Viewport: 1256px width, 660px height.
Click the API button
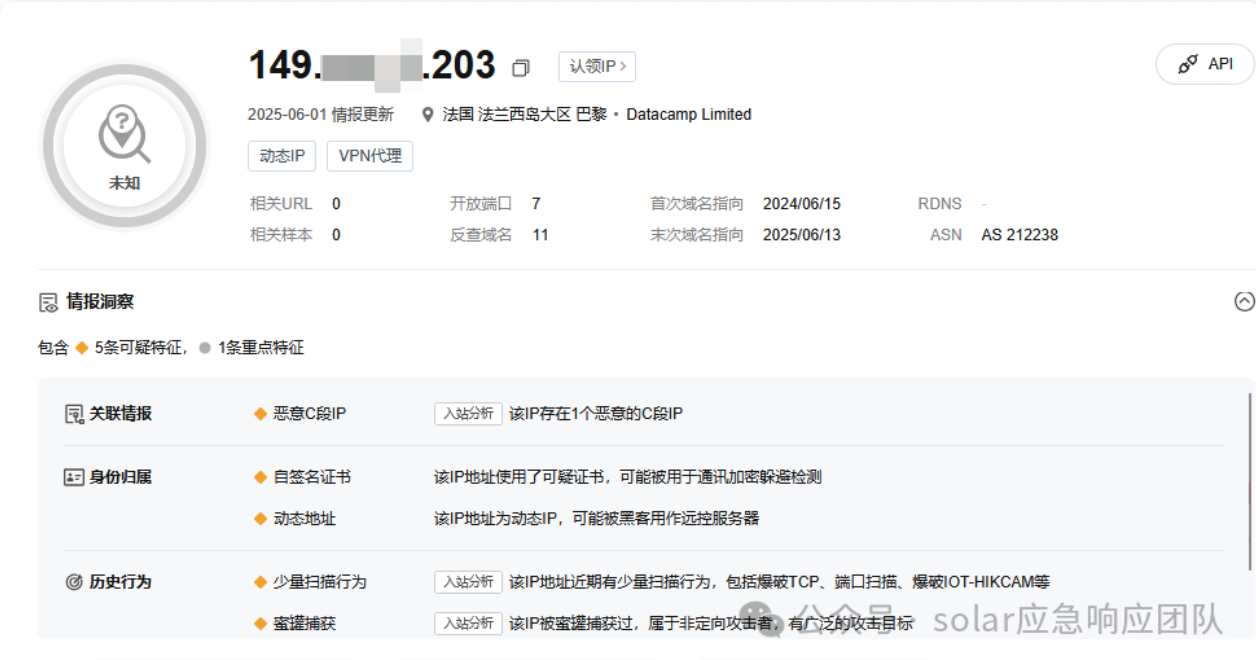click(x=1205, y=64)
